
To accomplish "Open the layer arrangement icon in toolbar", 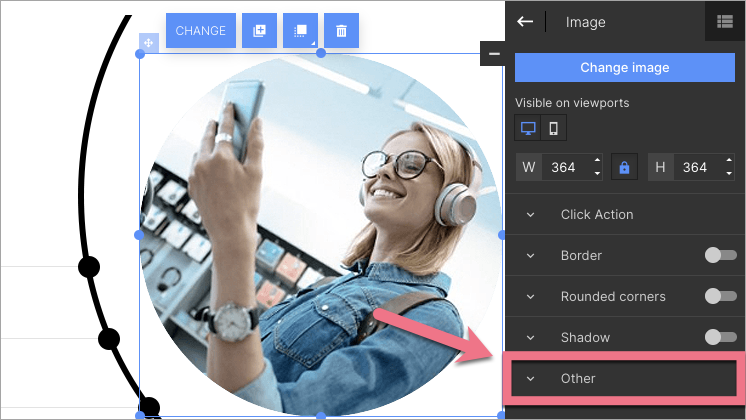I will (300, 31).
